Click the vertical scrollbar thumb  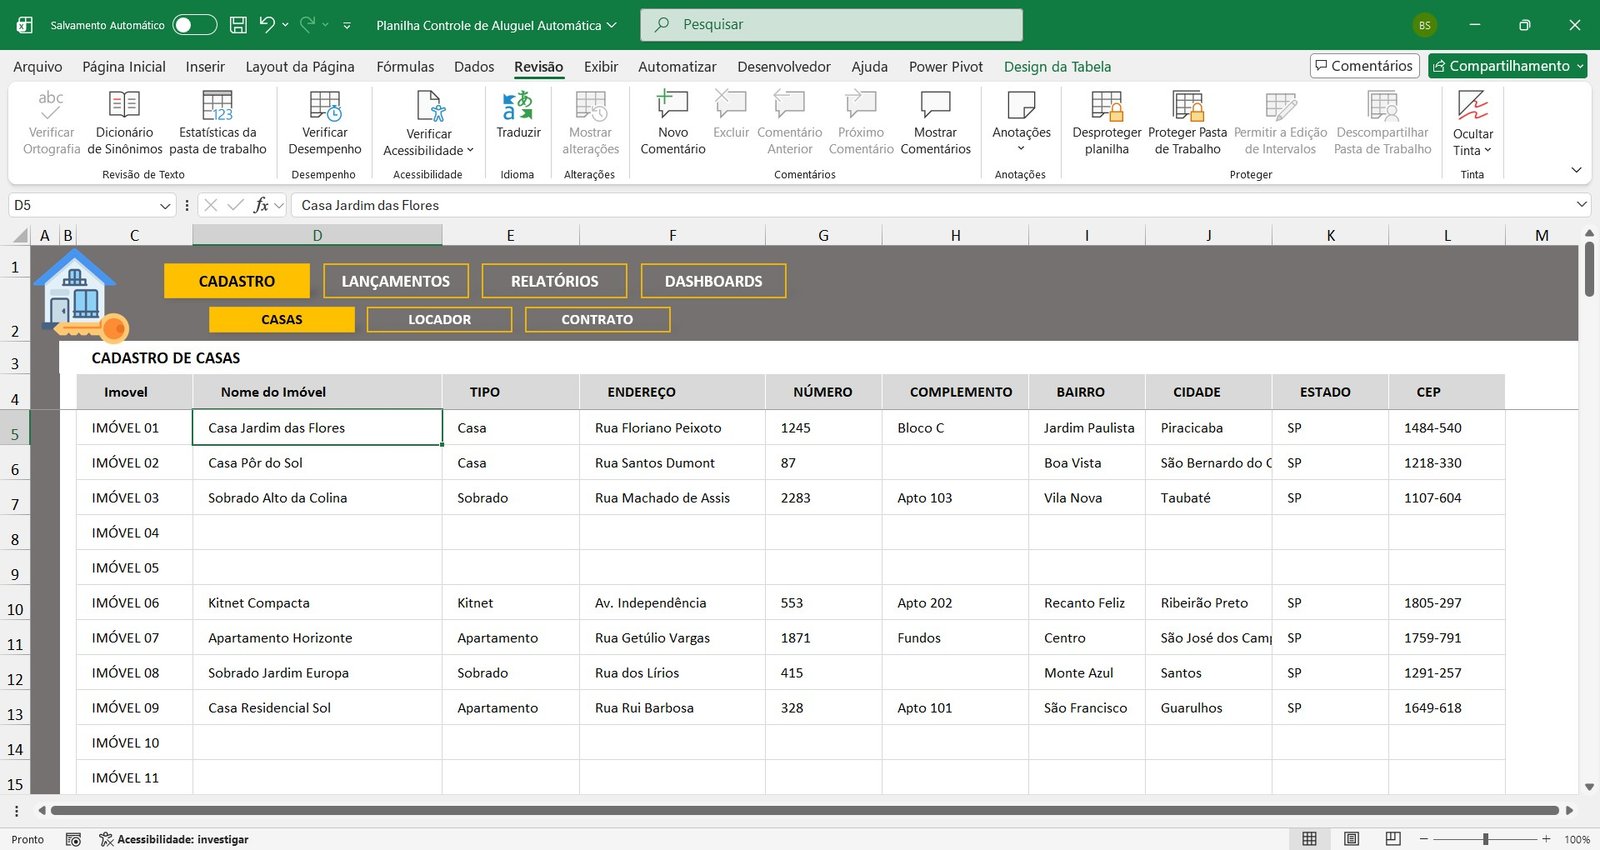[x=1589, y=270]
